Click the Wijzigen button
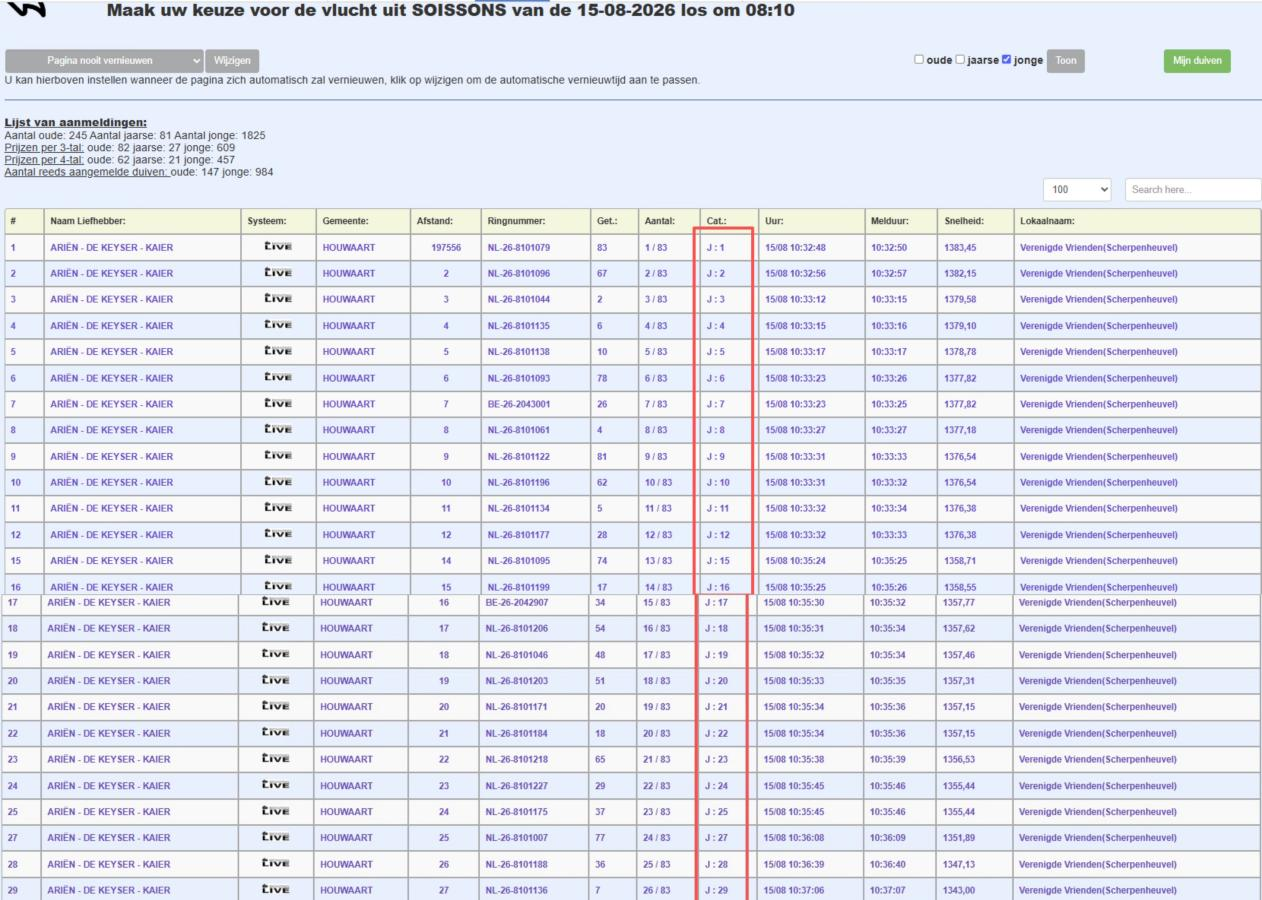The width and height of the screenshot is (1262, 900). point(232,60)
